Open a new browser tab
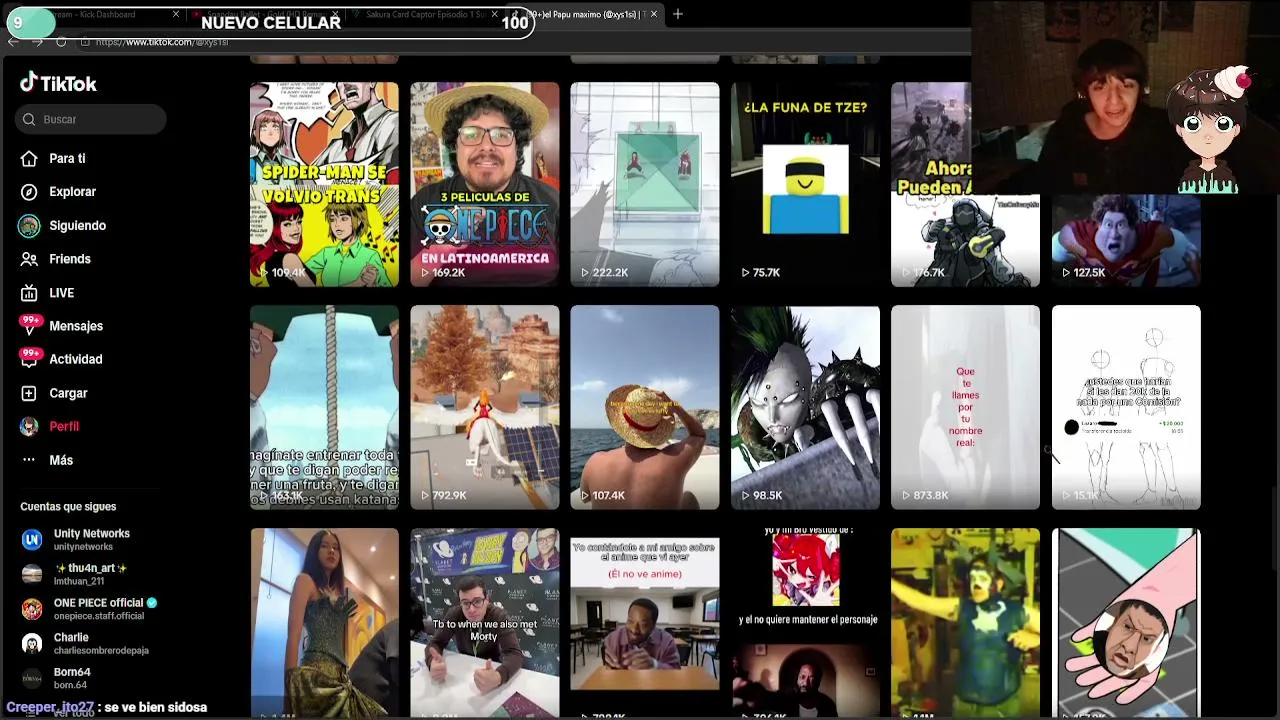The height and width of the screenshot is (720, 1280). 677,14
